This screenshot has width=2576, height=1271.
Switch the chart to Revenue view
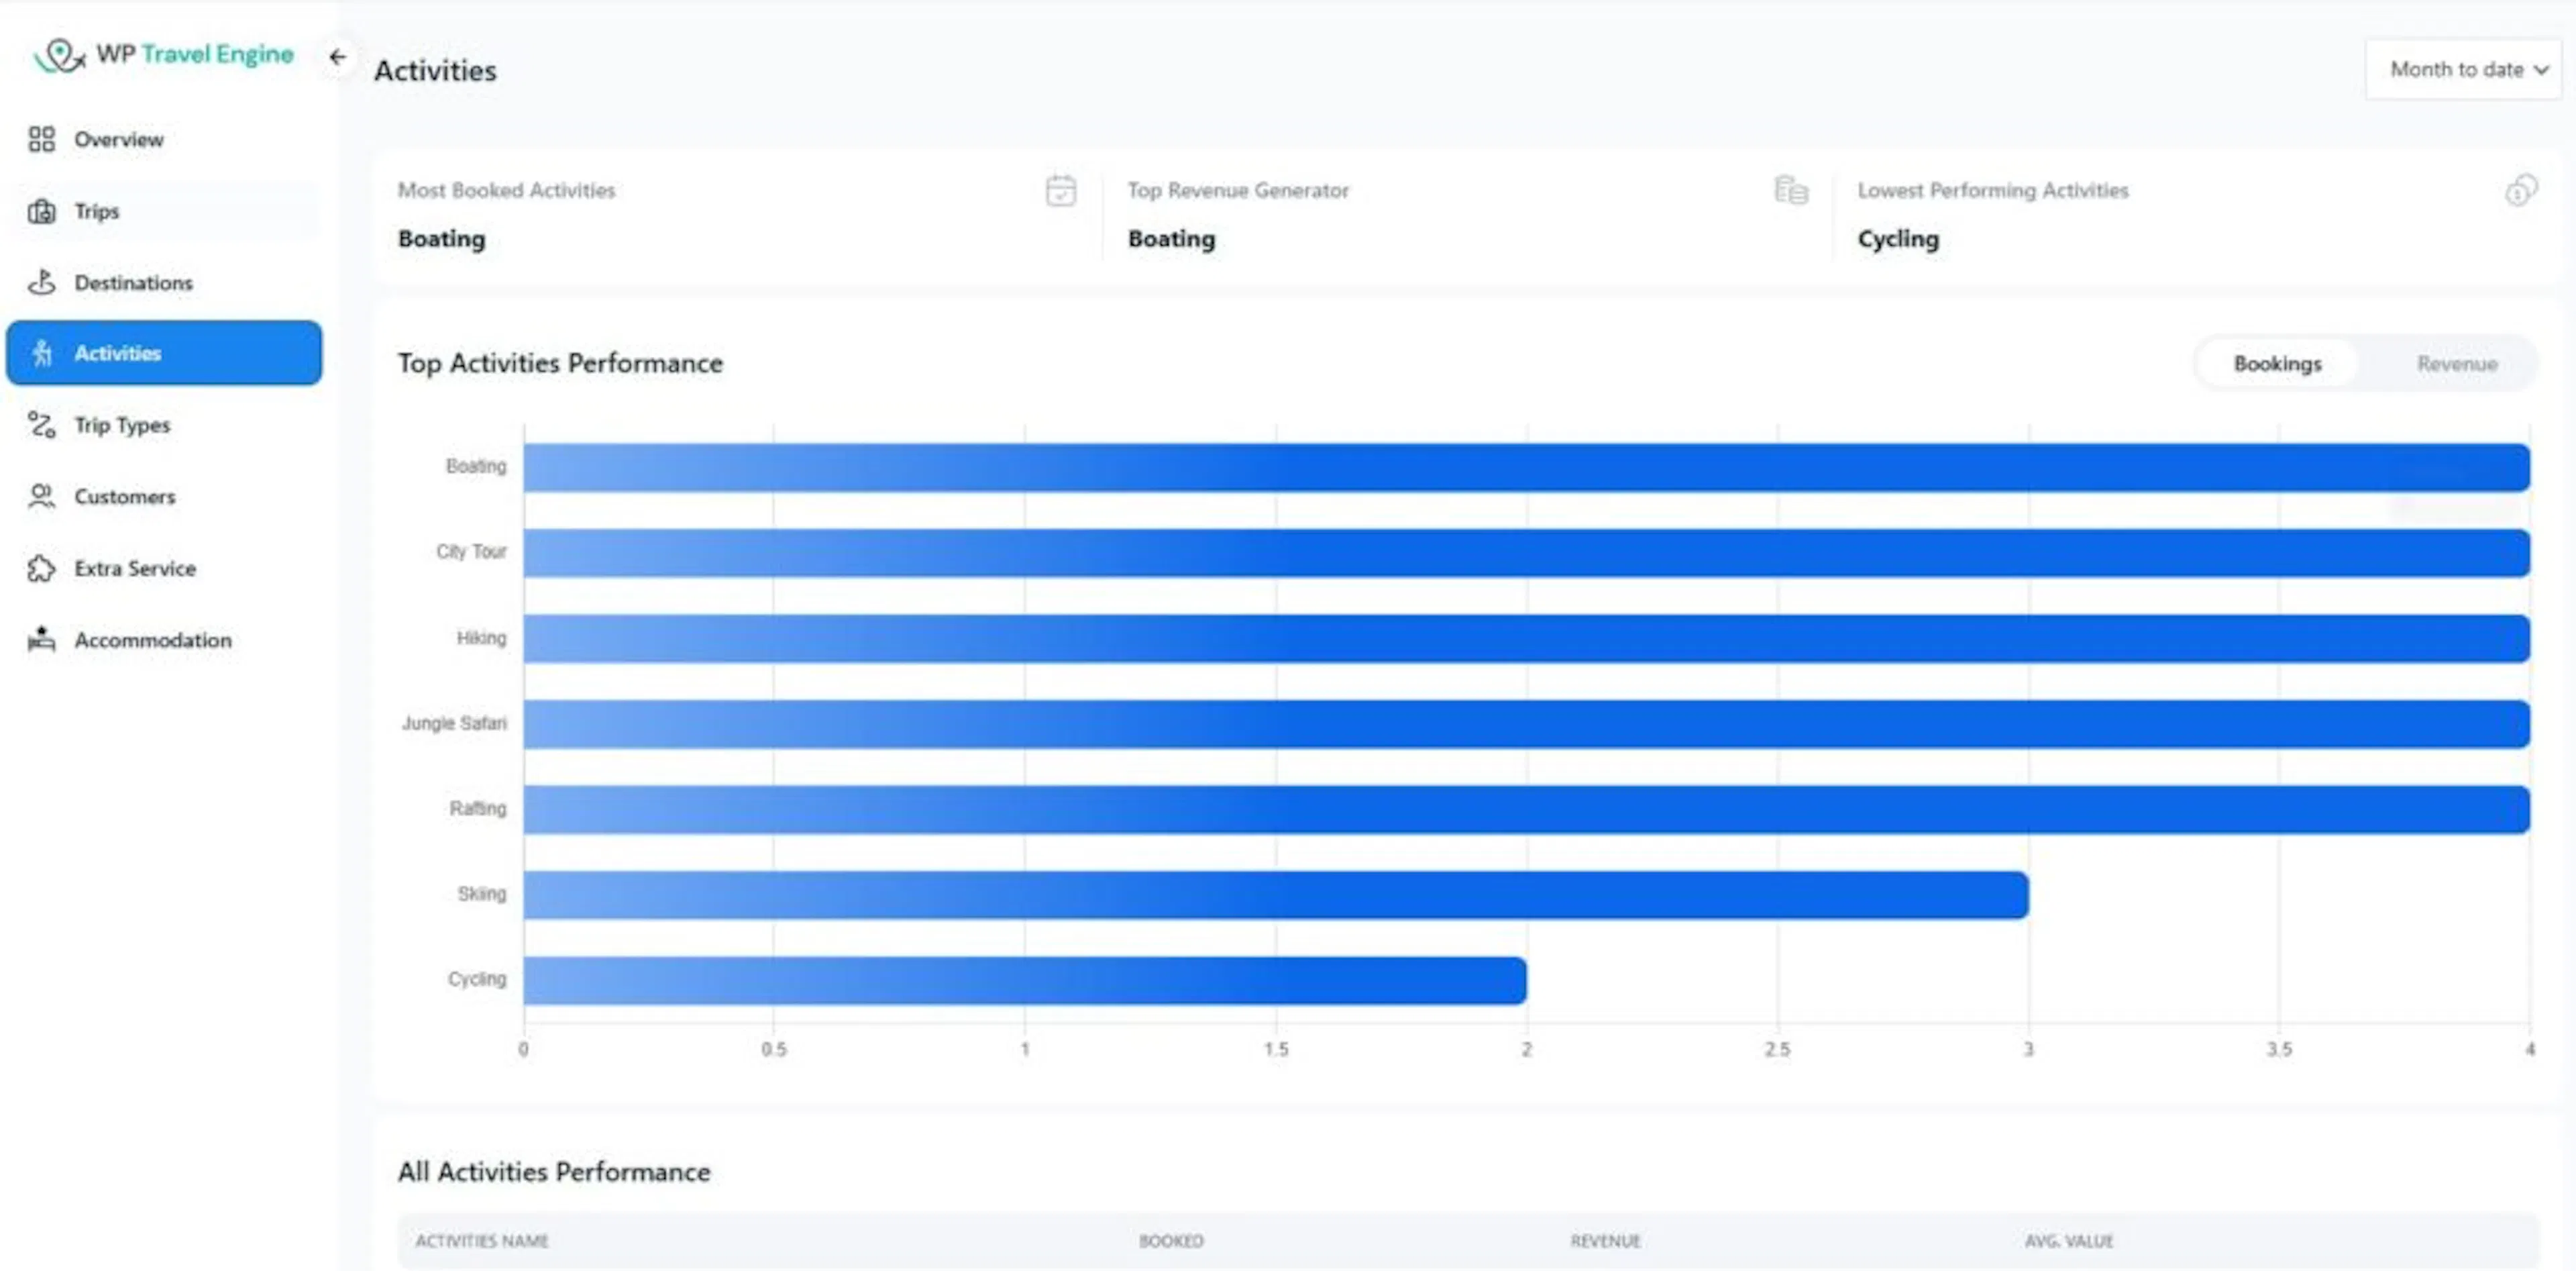point(2456,364)
